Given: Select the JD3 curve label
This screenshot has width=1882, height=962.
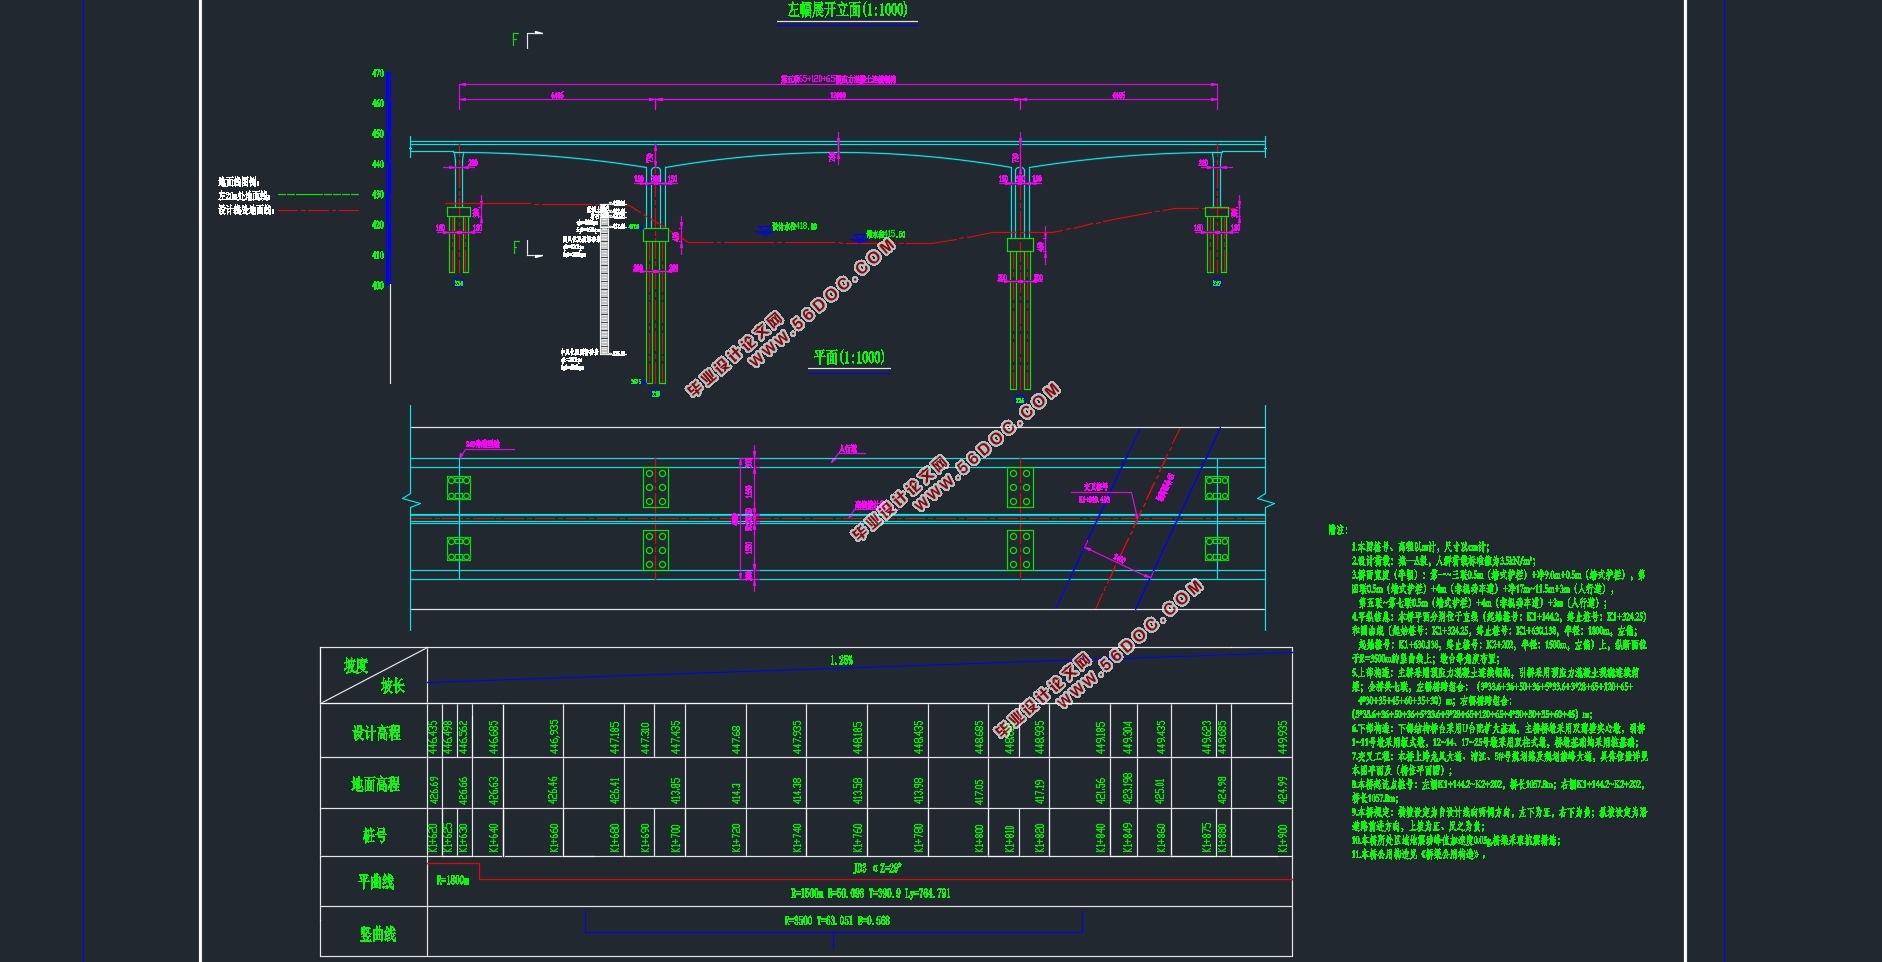Looking at the screenshot, I should (879, 868).
